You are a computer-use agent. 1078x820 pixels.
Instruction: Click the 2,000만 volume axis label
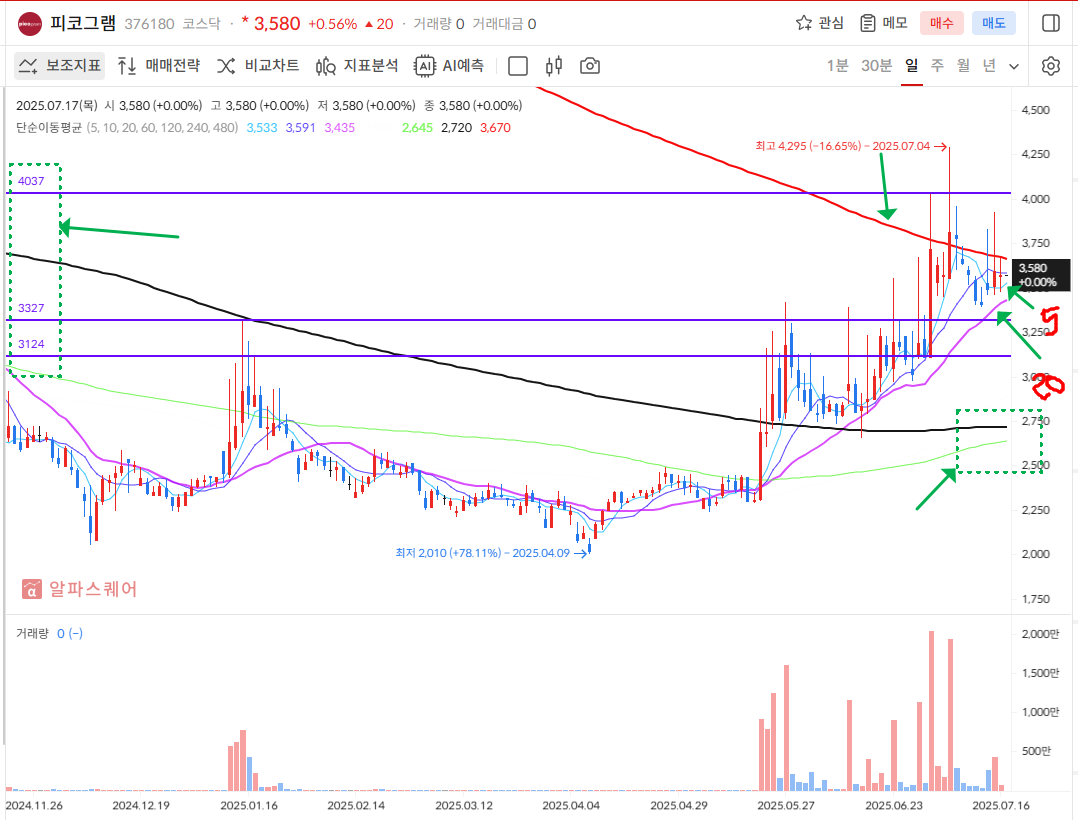point(1040,634)
